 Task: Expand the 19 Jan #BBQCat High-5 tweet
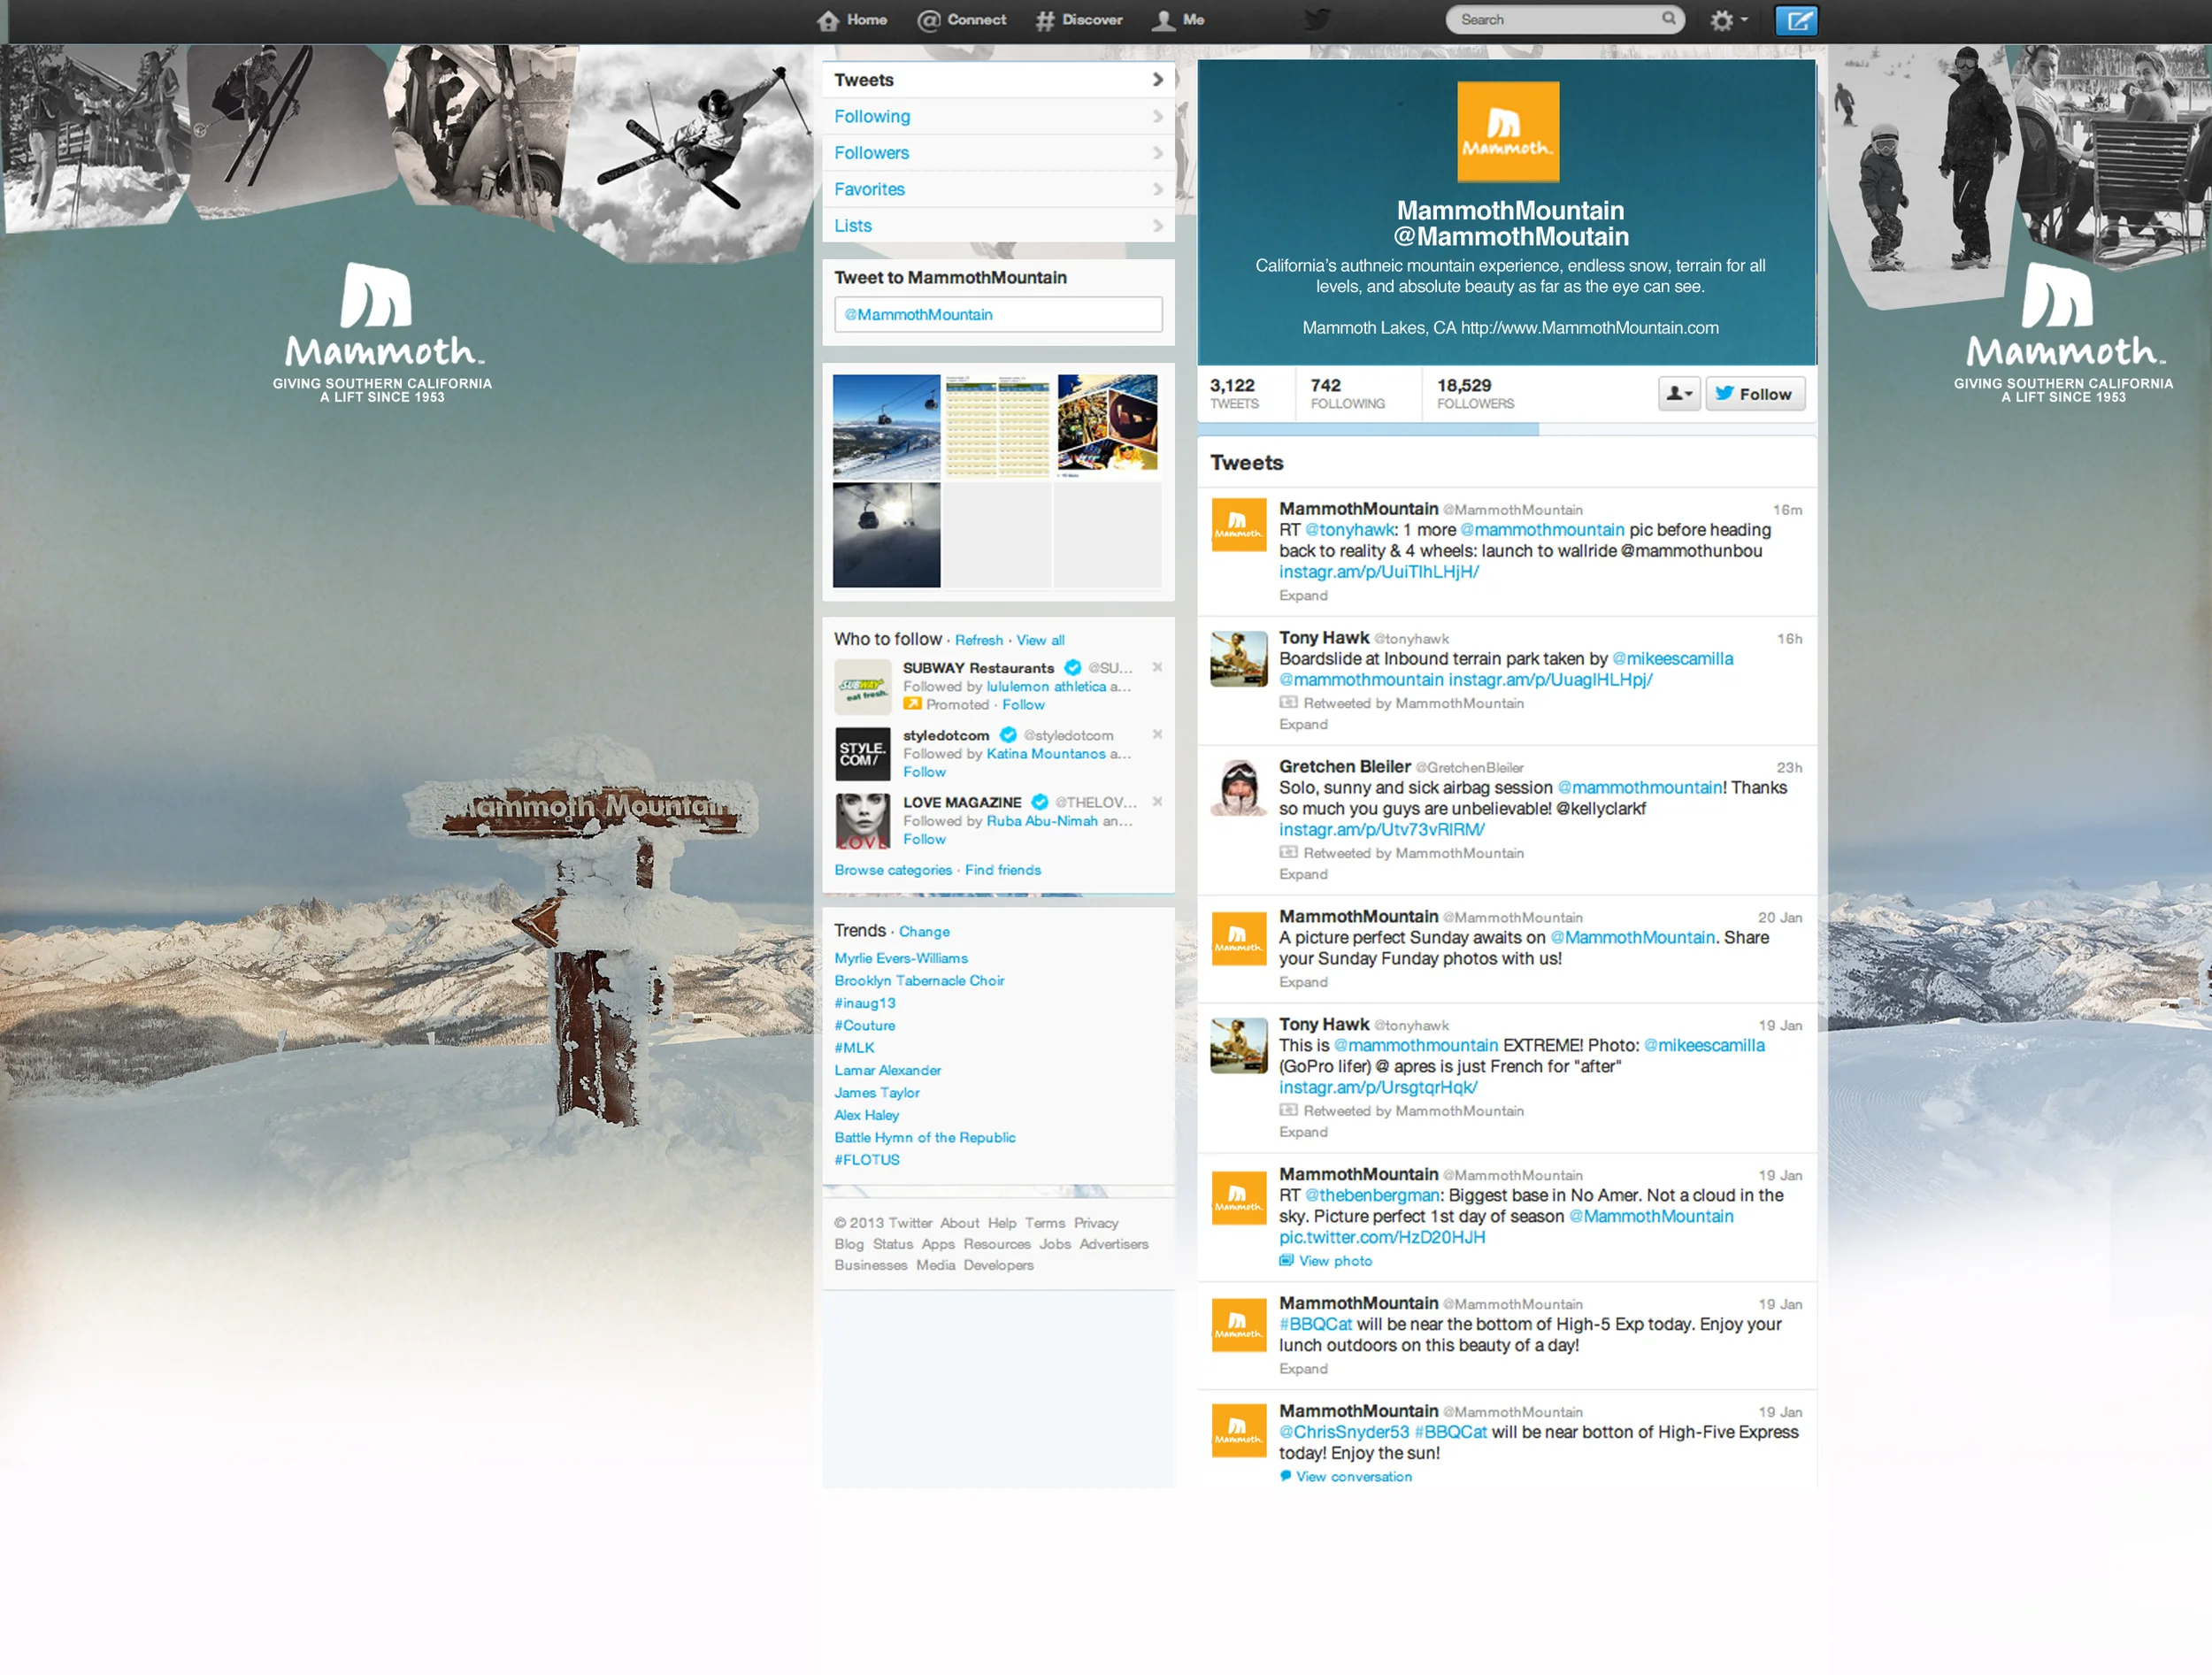click(x=1303, y=1370)
